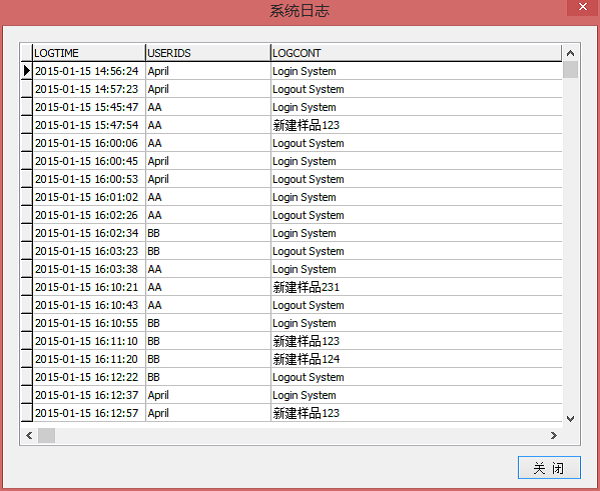Click horizontal scrollbar right arrow
Screen dimensions: 600x491
tap(553, 436)
